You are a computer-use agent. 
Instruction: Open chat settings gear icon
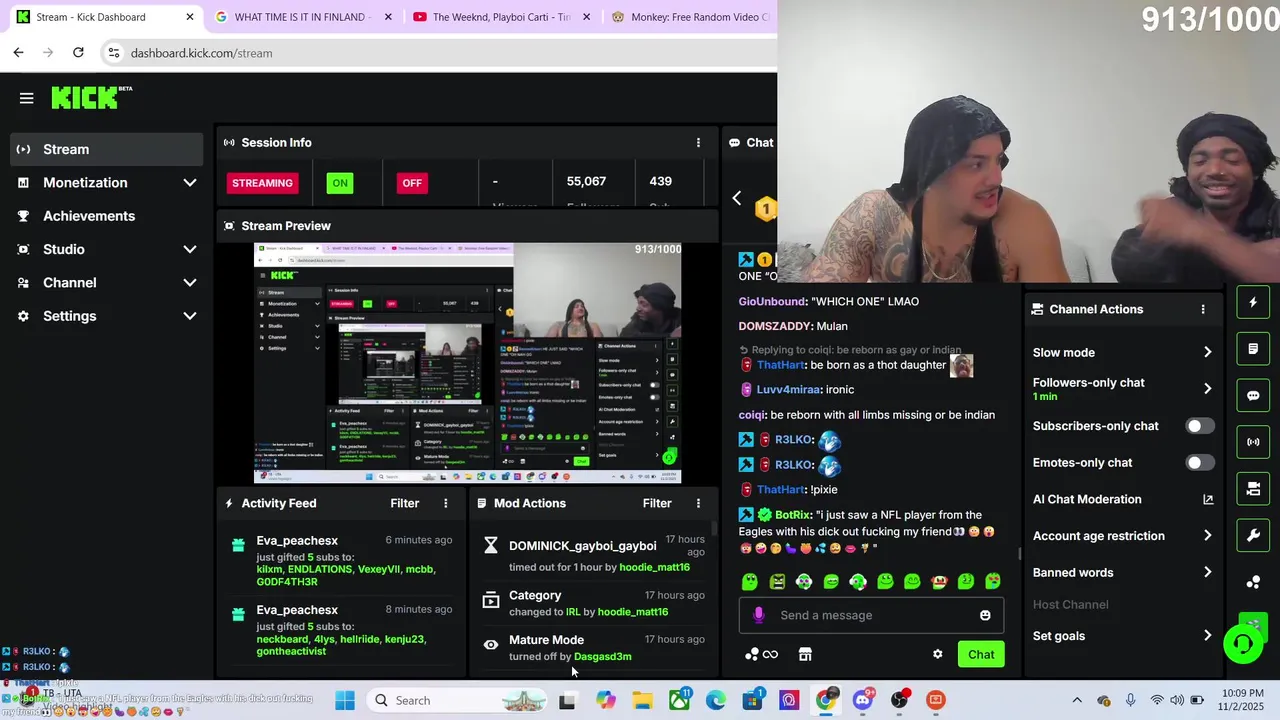click(937, 654)
